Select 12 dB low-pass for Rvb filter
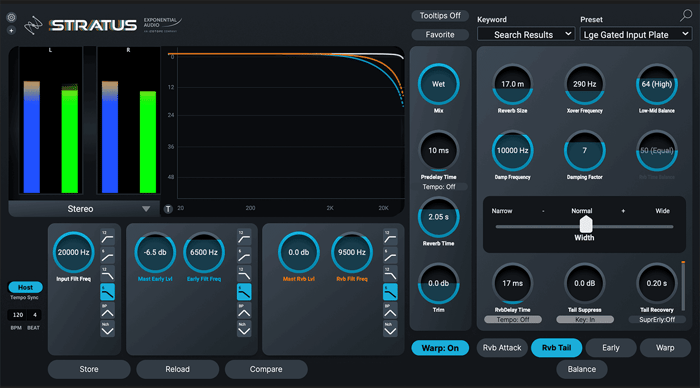The height and width of the screenshot is (388, 700). [x=390, y=274]
